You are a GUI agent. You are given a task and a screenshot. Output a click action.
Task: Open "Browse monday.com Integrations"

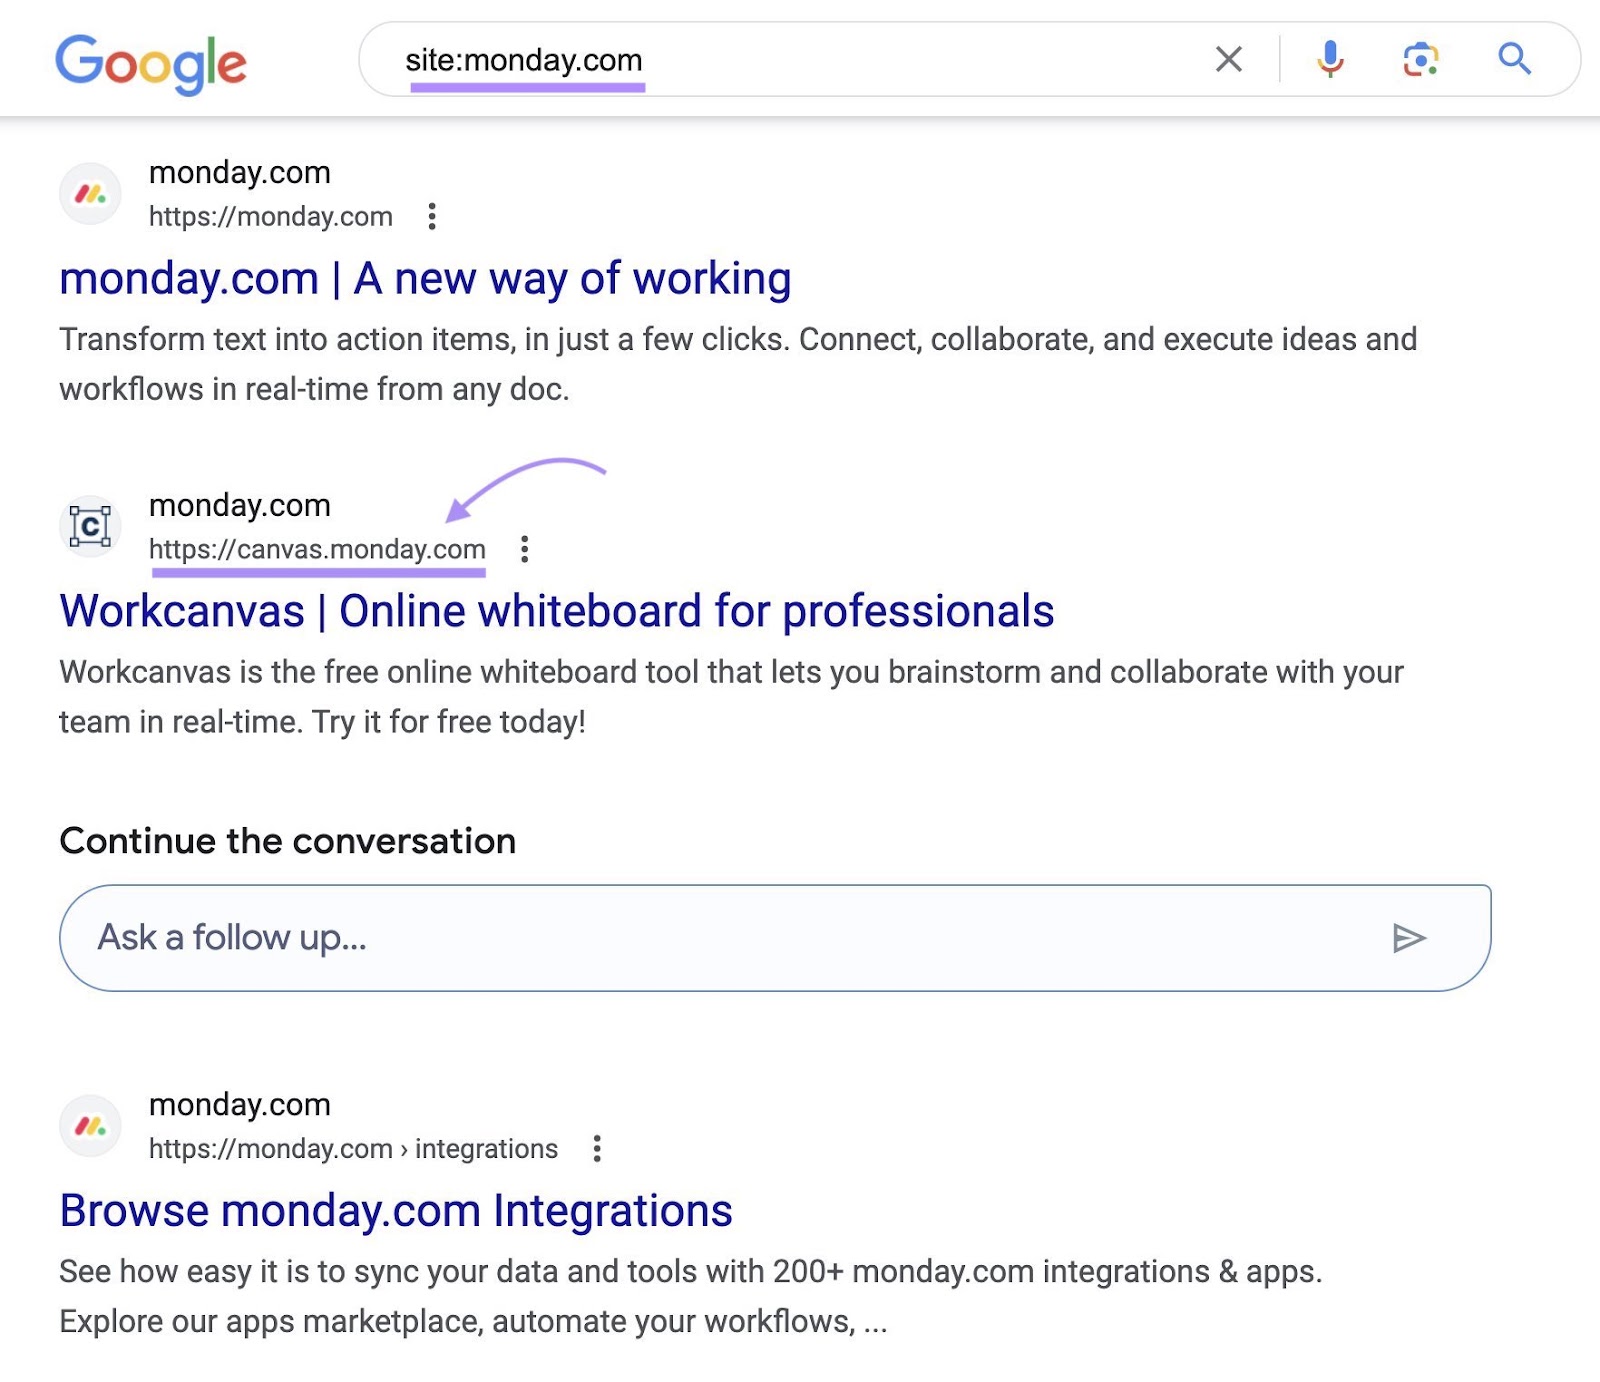pyautogui.click(x=396, y=1211)
